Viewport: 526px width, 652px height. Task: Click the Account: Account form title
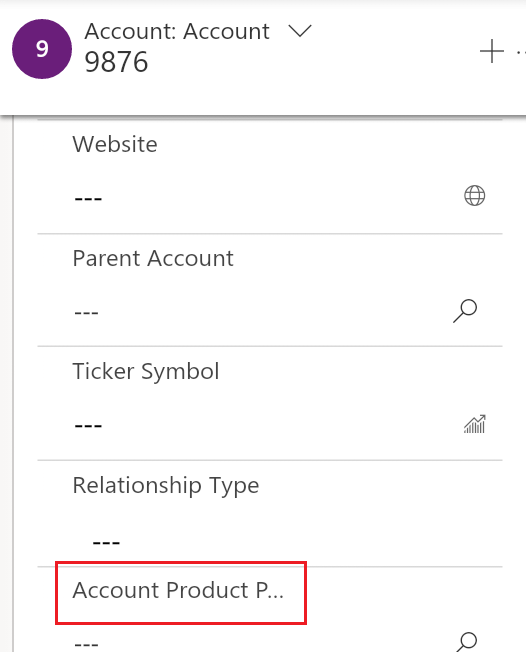click(177, 32)
